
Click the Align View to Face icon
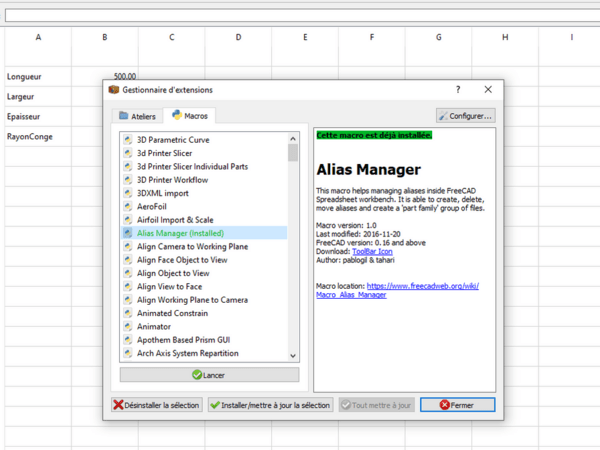pos(128,286)
